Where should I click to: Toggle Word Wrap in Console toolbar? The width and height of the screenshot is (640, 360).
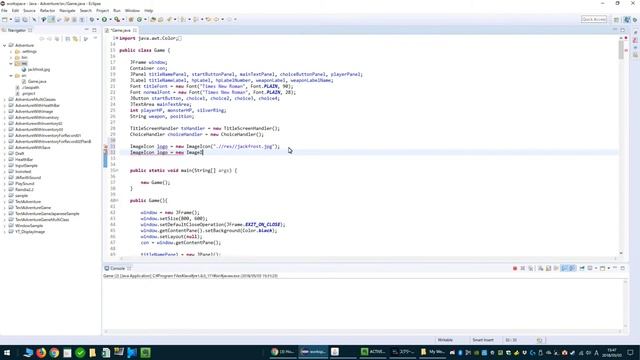coord(556,268)
